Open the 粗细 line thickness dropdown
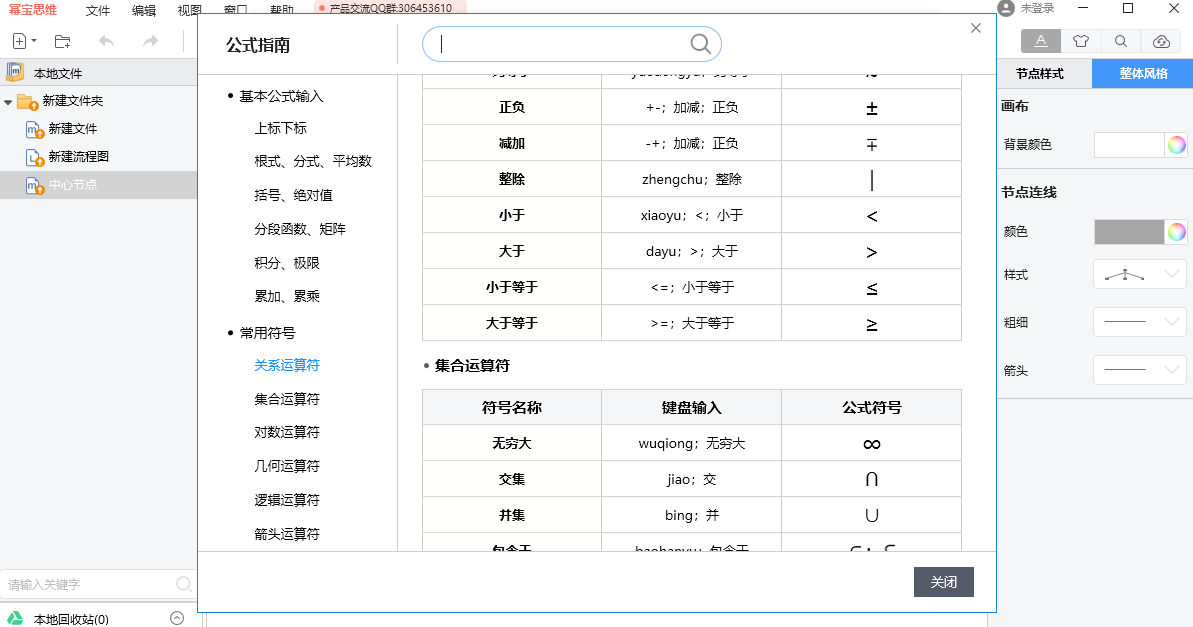Viewport: 1193px width, 627px height. [x=1139, y=322]
